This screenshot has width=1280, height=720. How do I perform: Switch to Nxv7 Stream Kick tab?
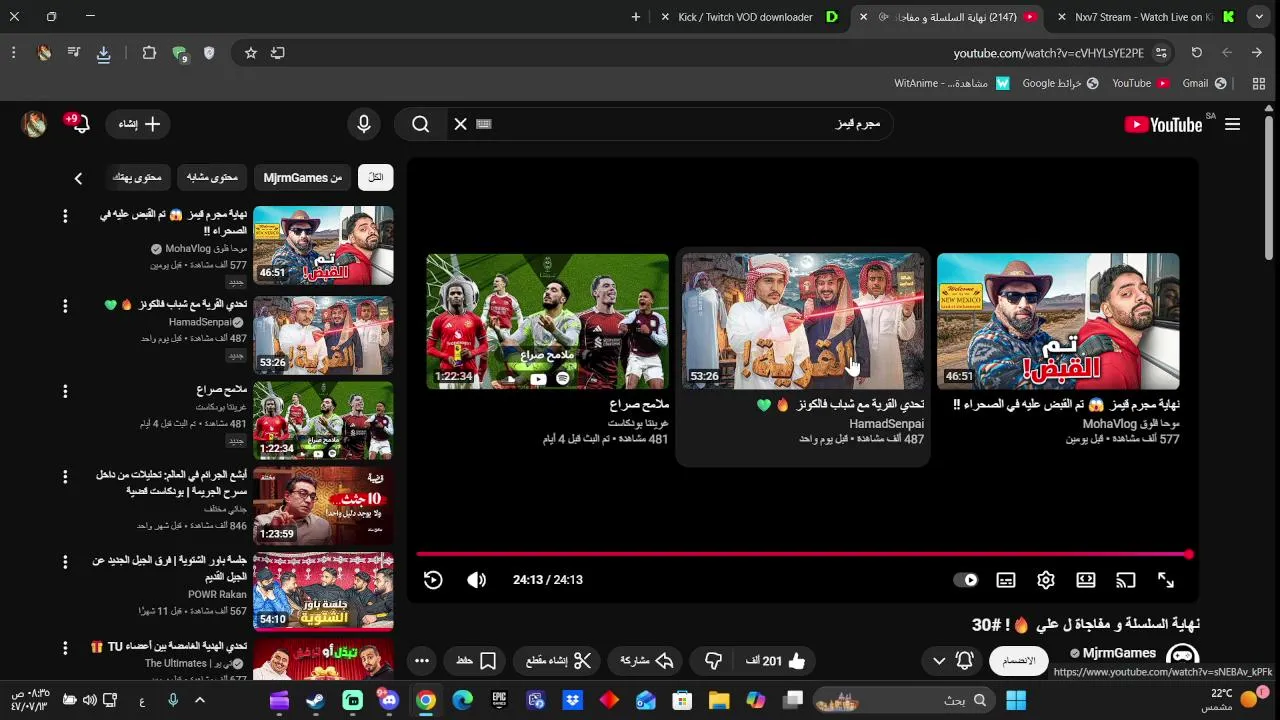coord(1145,17)
